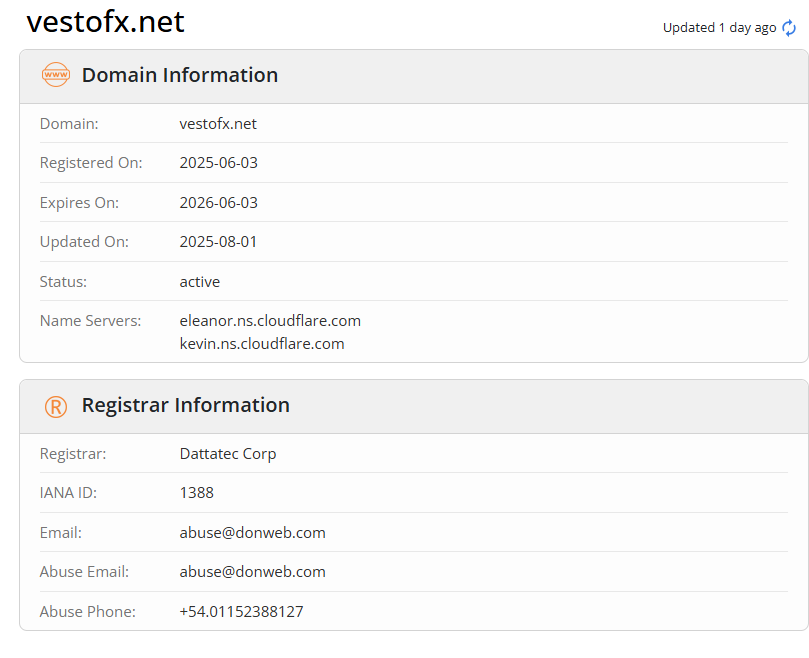Click the vestofx.net value in Domain row
809x658 pixels.
218,124
